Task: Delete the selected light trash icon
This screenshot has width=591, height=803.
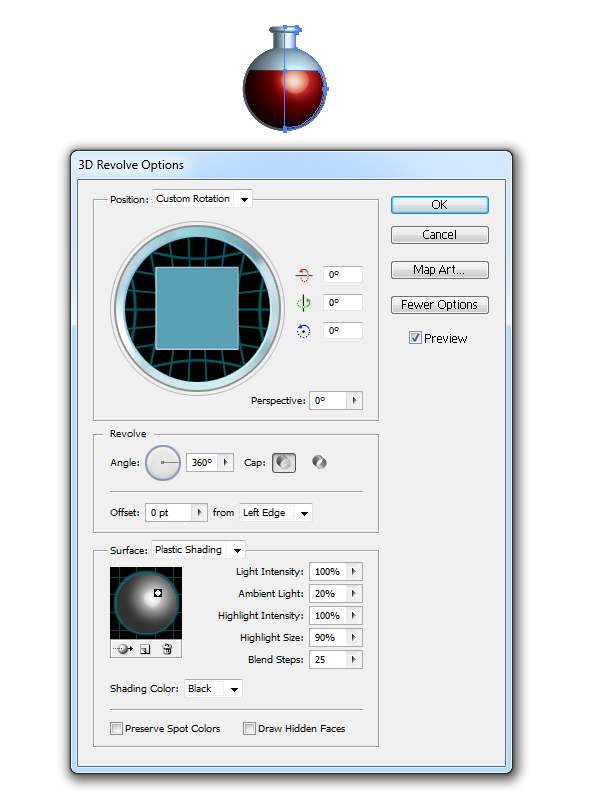Action: [167, 649]
